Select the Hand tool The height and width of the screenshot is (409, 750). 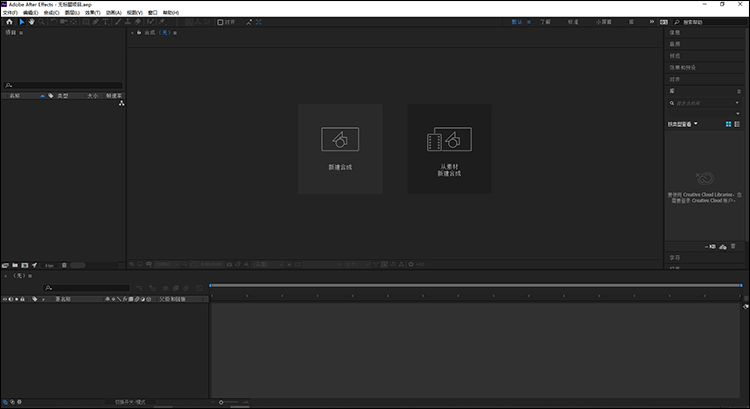[x=31, y=22]
